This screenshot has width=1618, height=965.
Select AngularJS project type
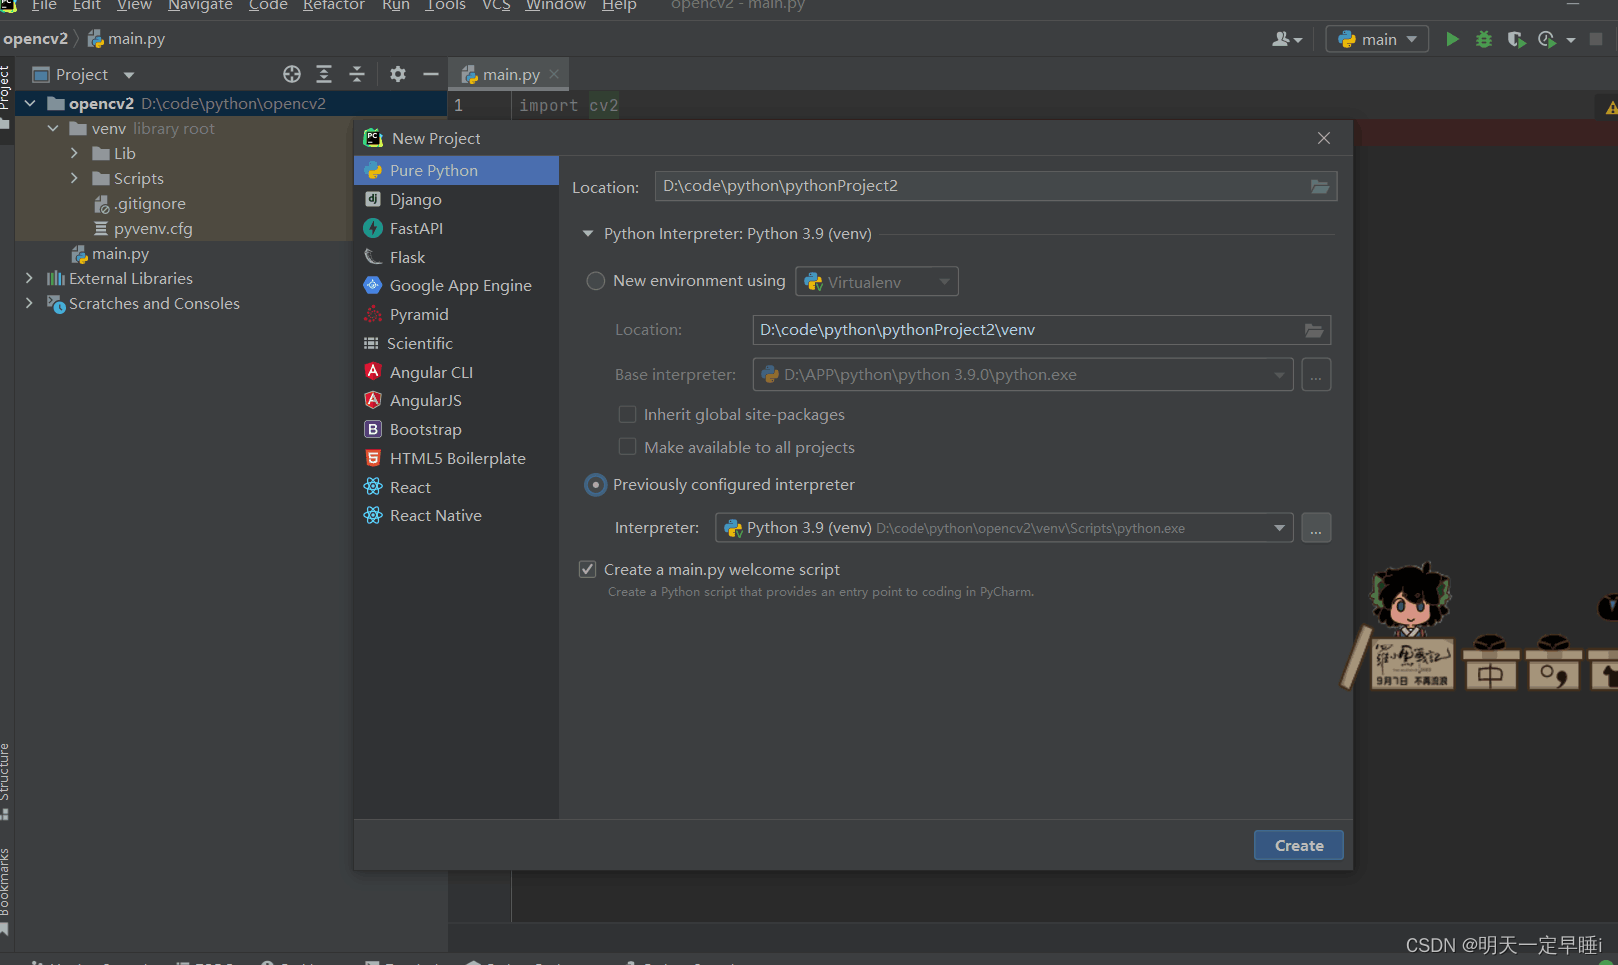click(x=456, y=401)
